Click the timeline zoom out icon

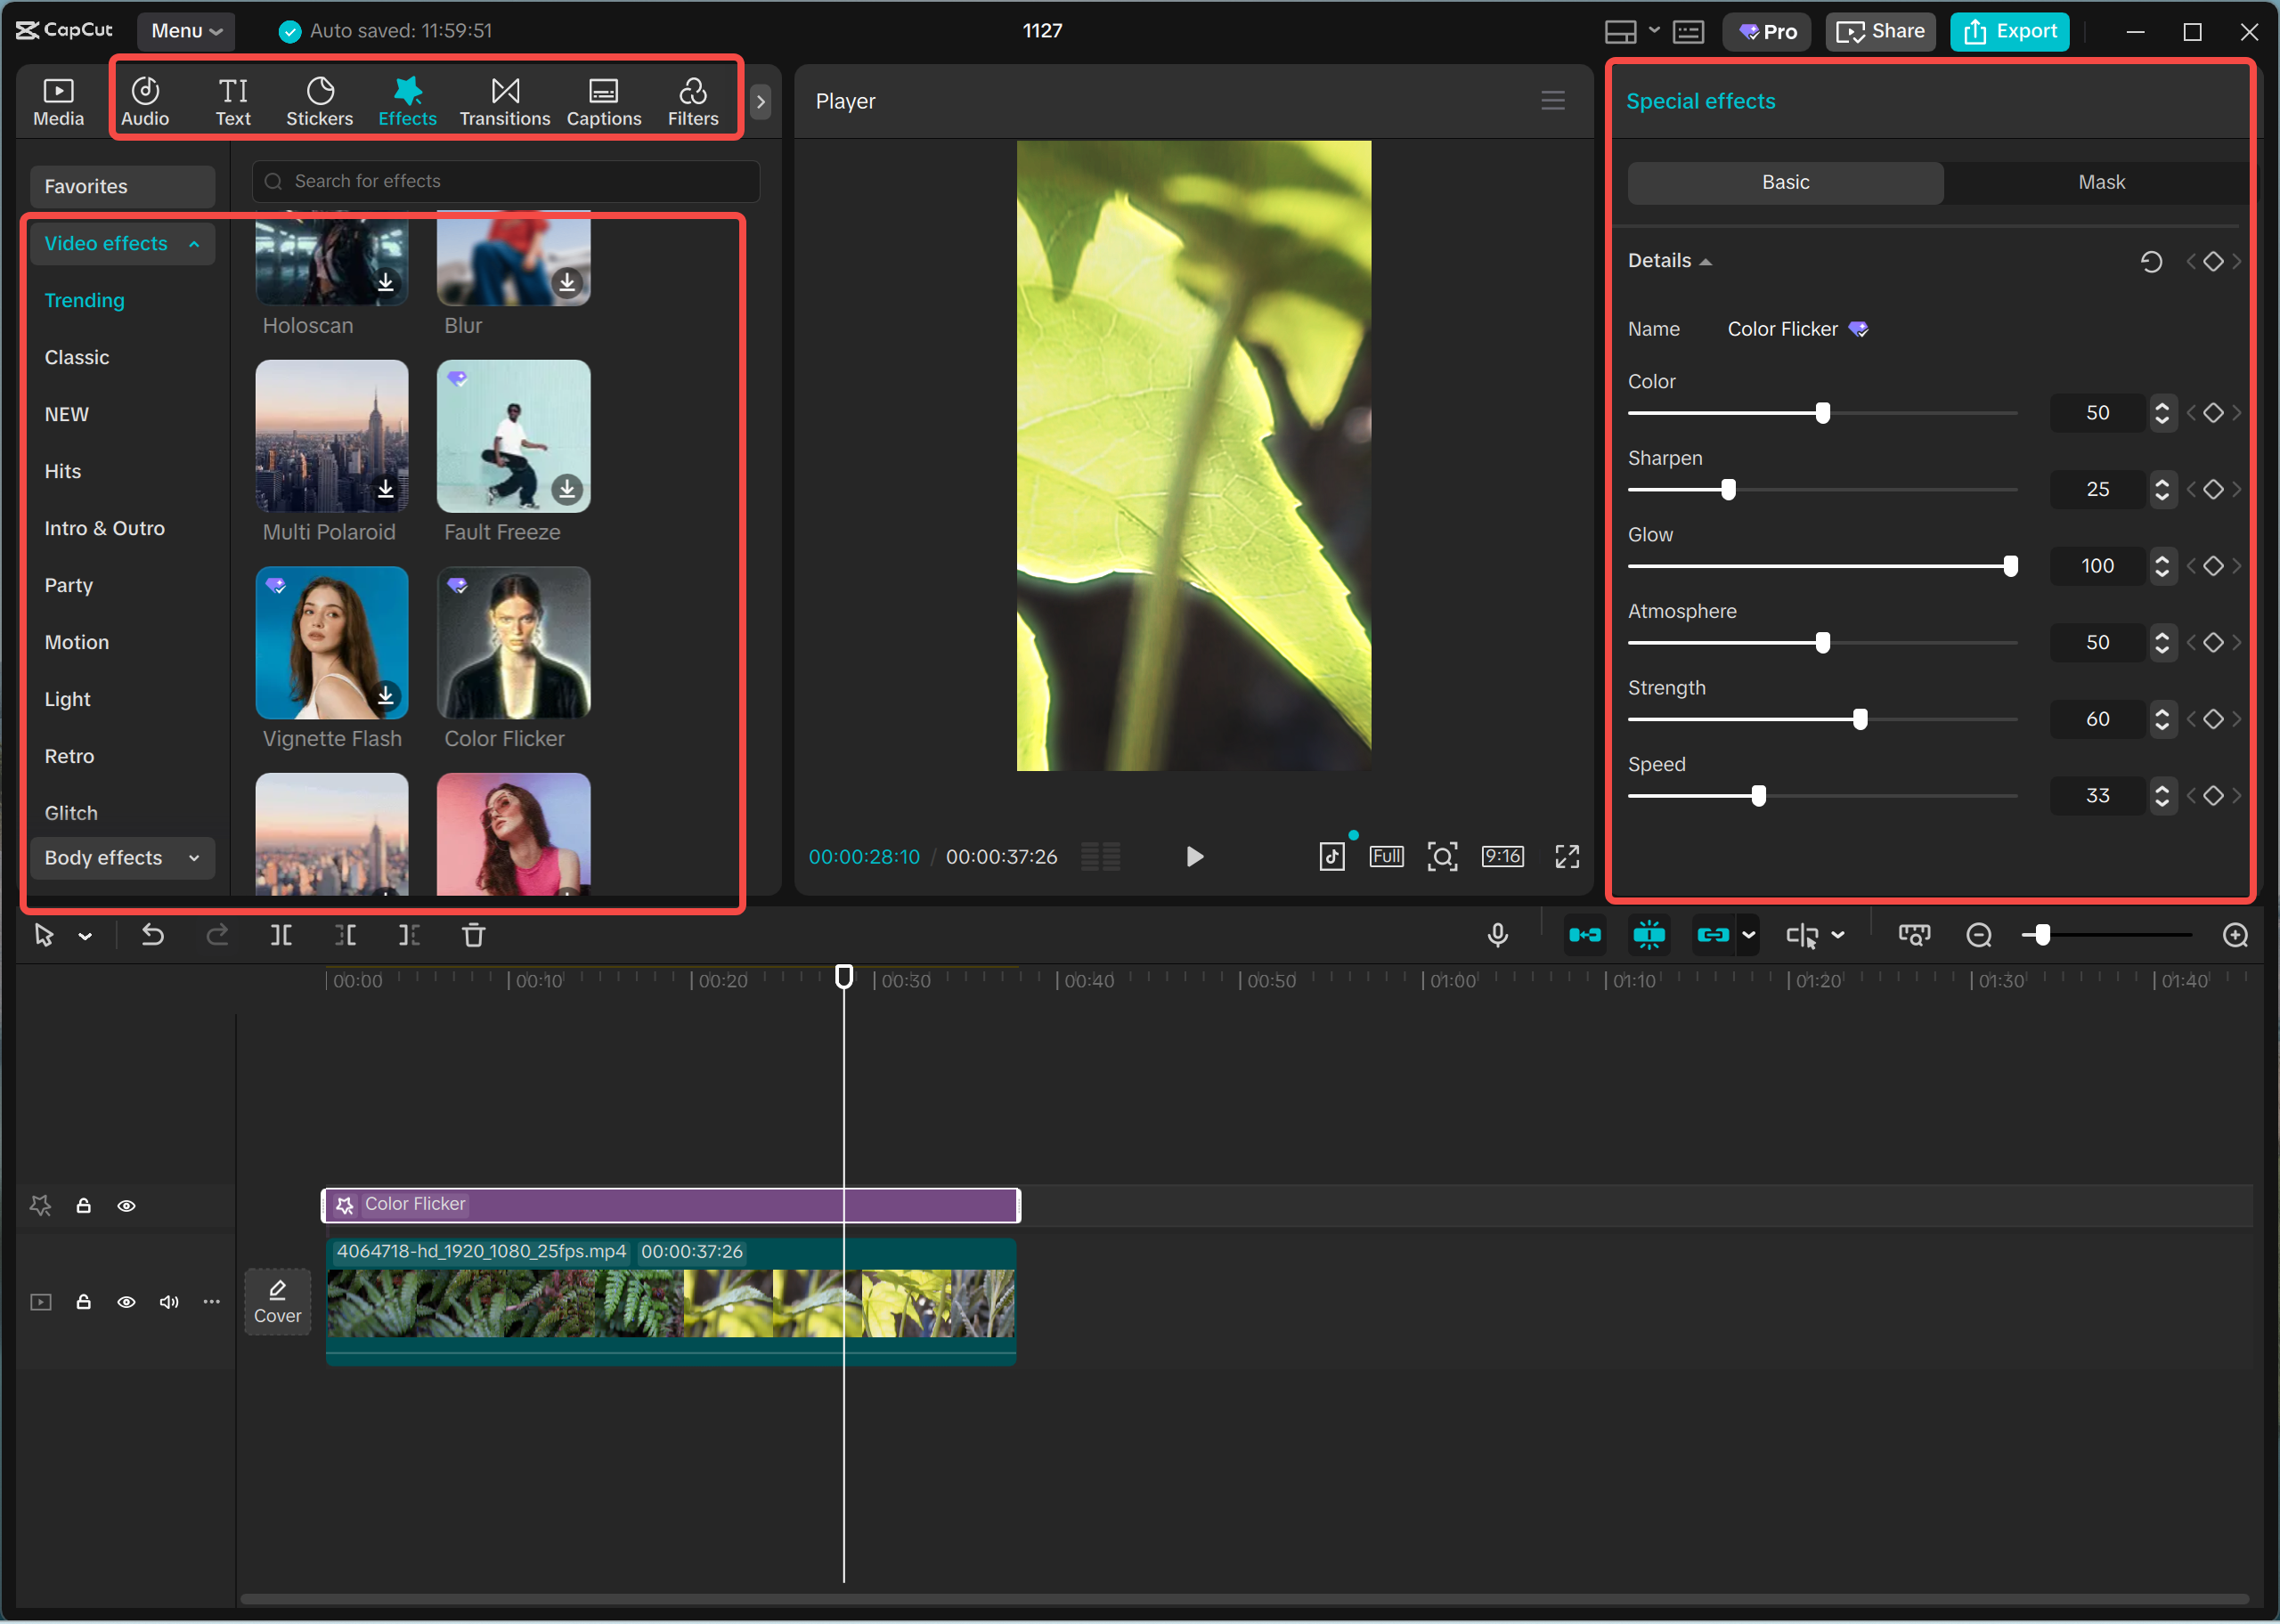pos(1978,935)
